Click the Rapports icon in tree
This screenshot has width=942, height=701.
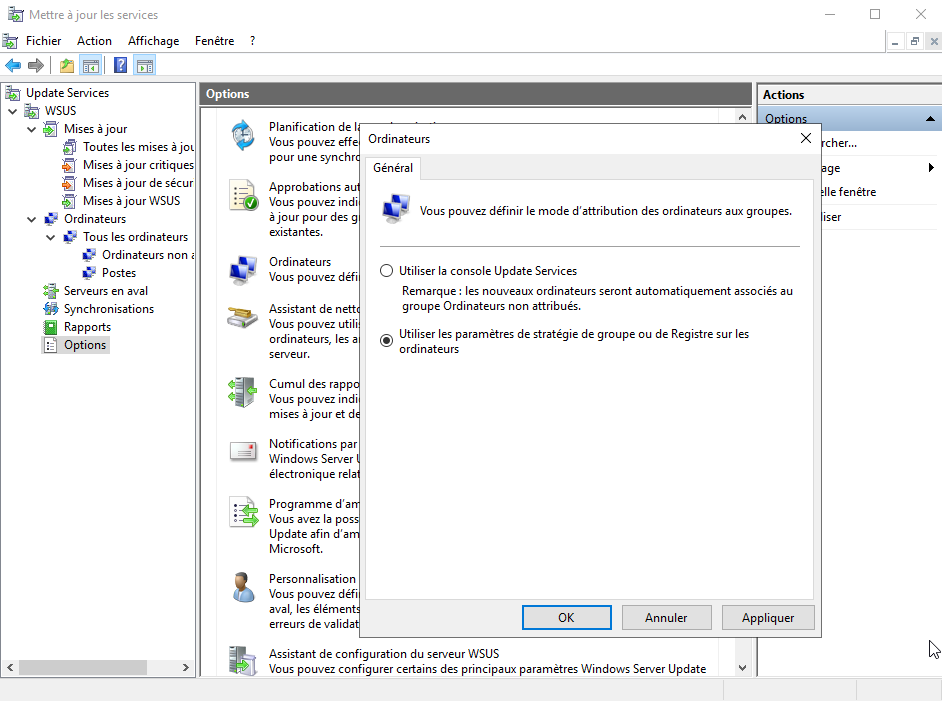[50, 327]
